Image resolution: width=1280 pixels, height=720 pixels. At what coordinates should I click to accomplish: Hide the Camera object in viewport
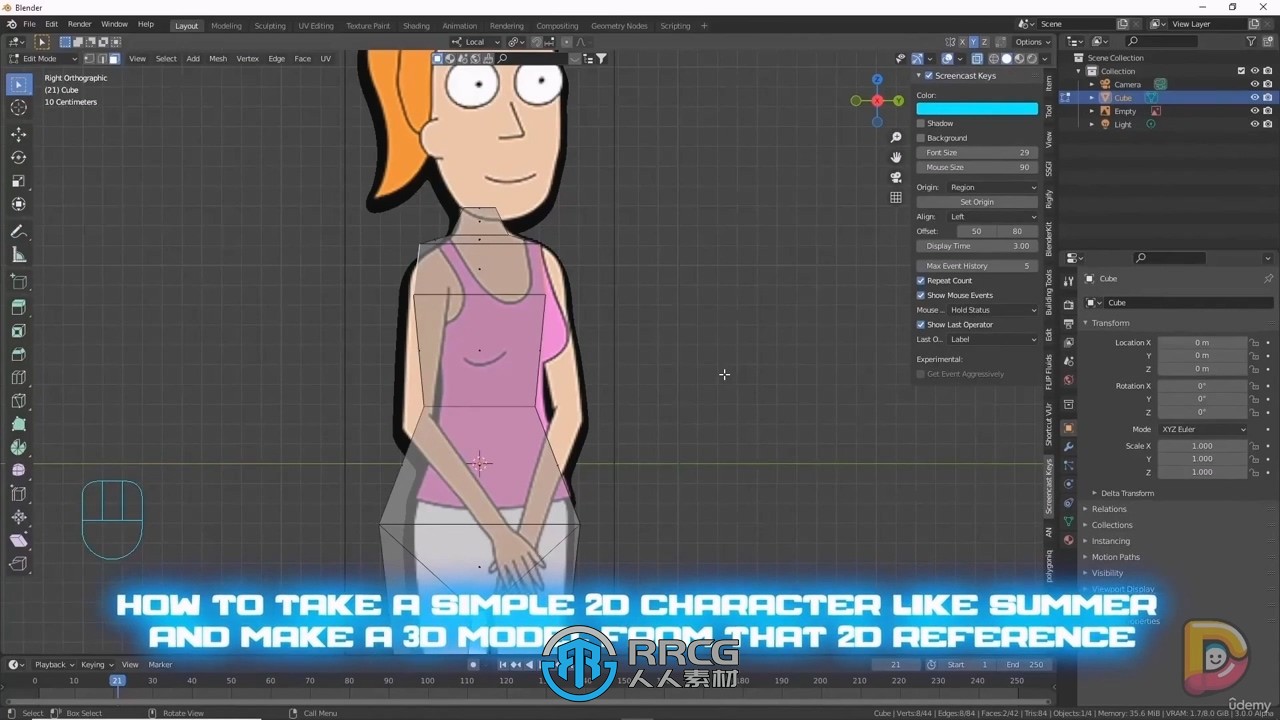pyautogui.click(x=1255, y=84)
